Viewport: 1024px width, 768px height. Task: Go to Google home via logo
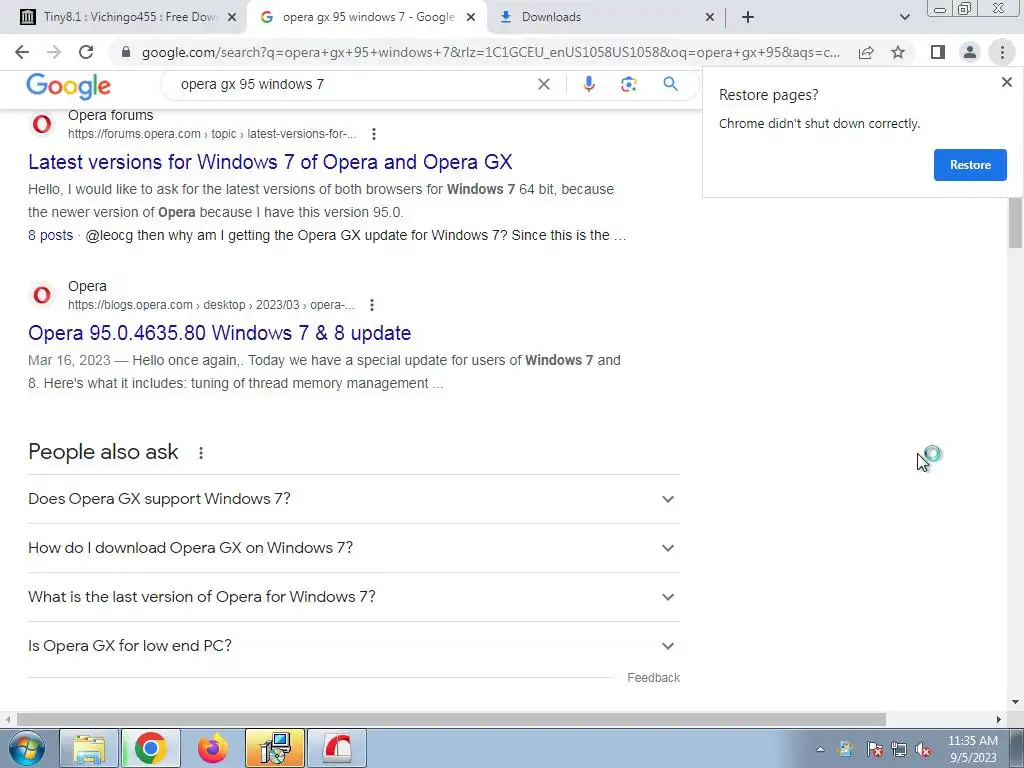pos(69,86)
